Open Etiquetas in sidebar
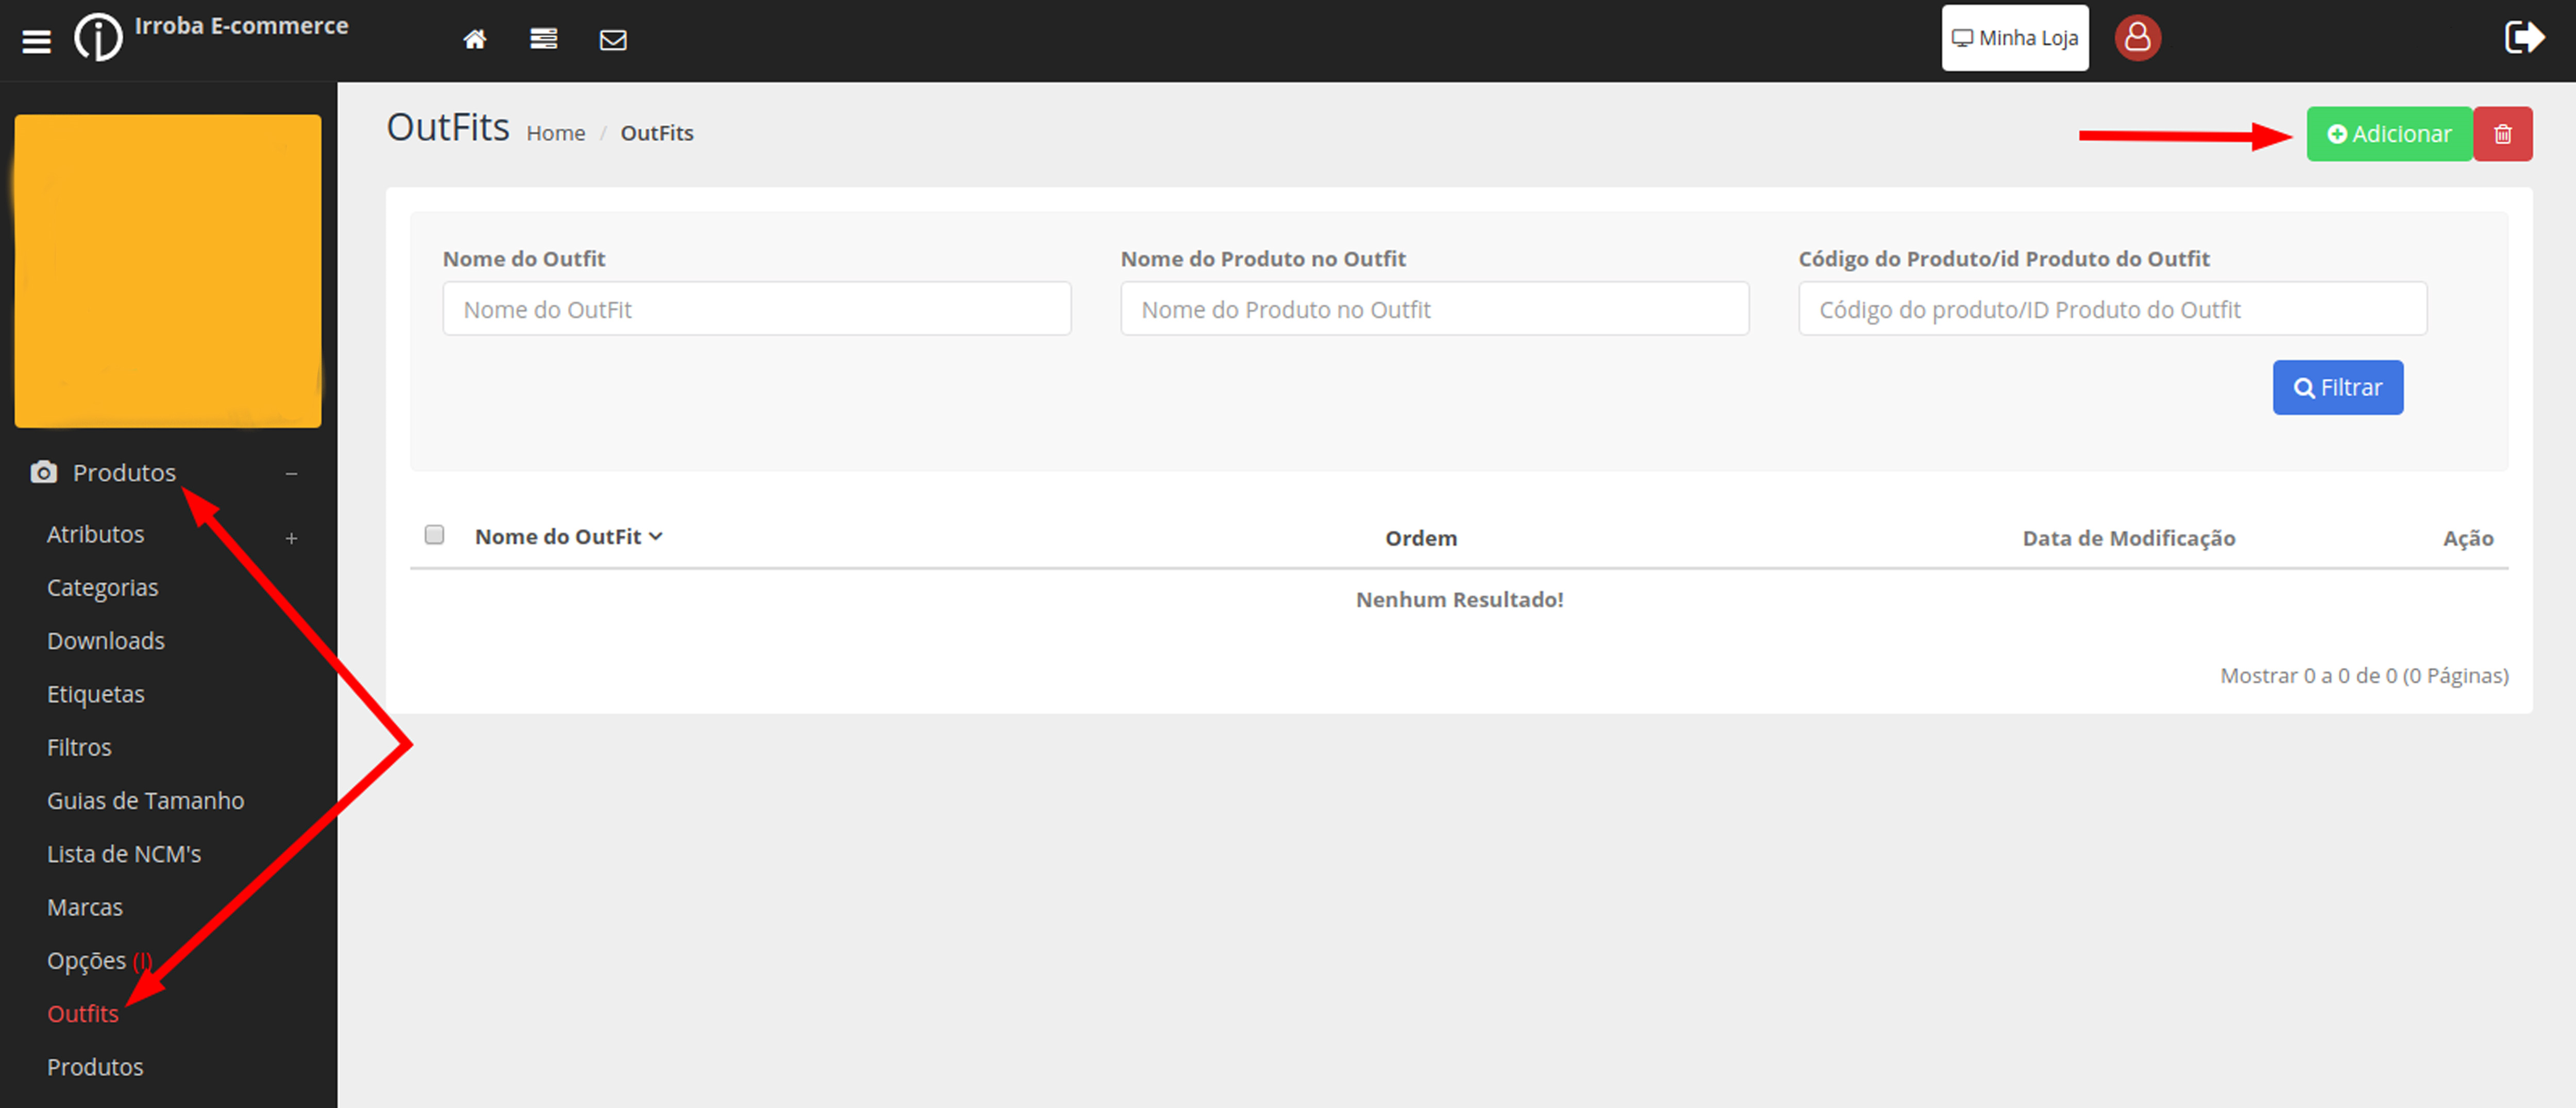The width and height of the screenshot is (2576, 1108). point(96,694)
